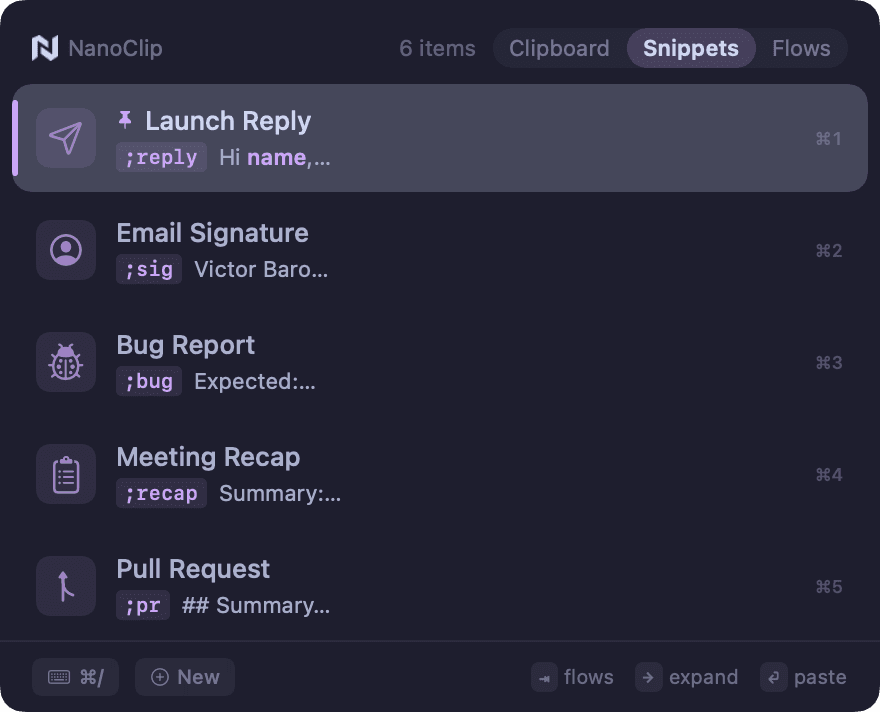Image resolution: width=880 pixels, height=712 pixels.
Task: Select the Pull Request snippet title
Action: 193,569
